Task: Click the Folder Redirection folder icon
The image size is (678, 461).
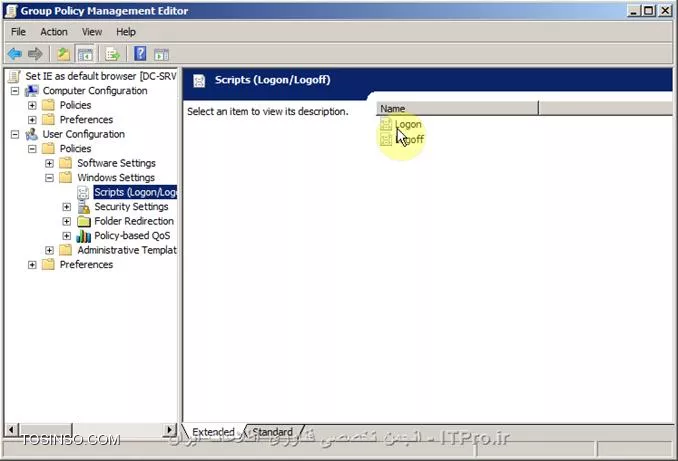Action: [x=83, y=221]
